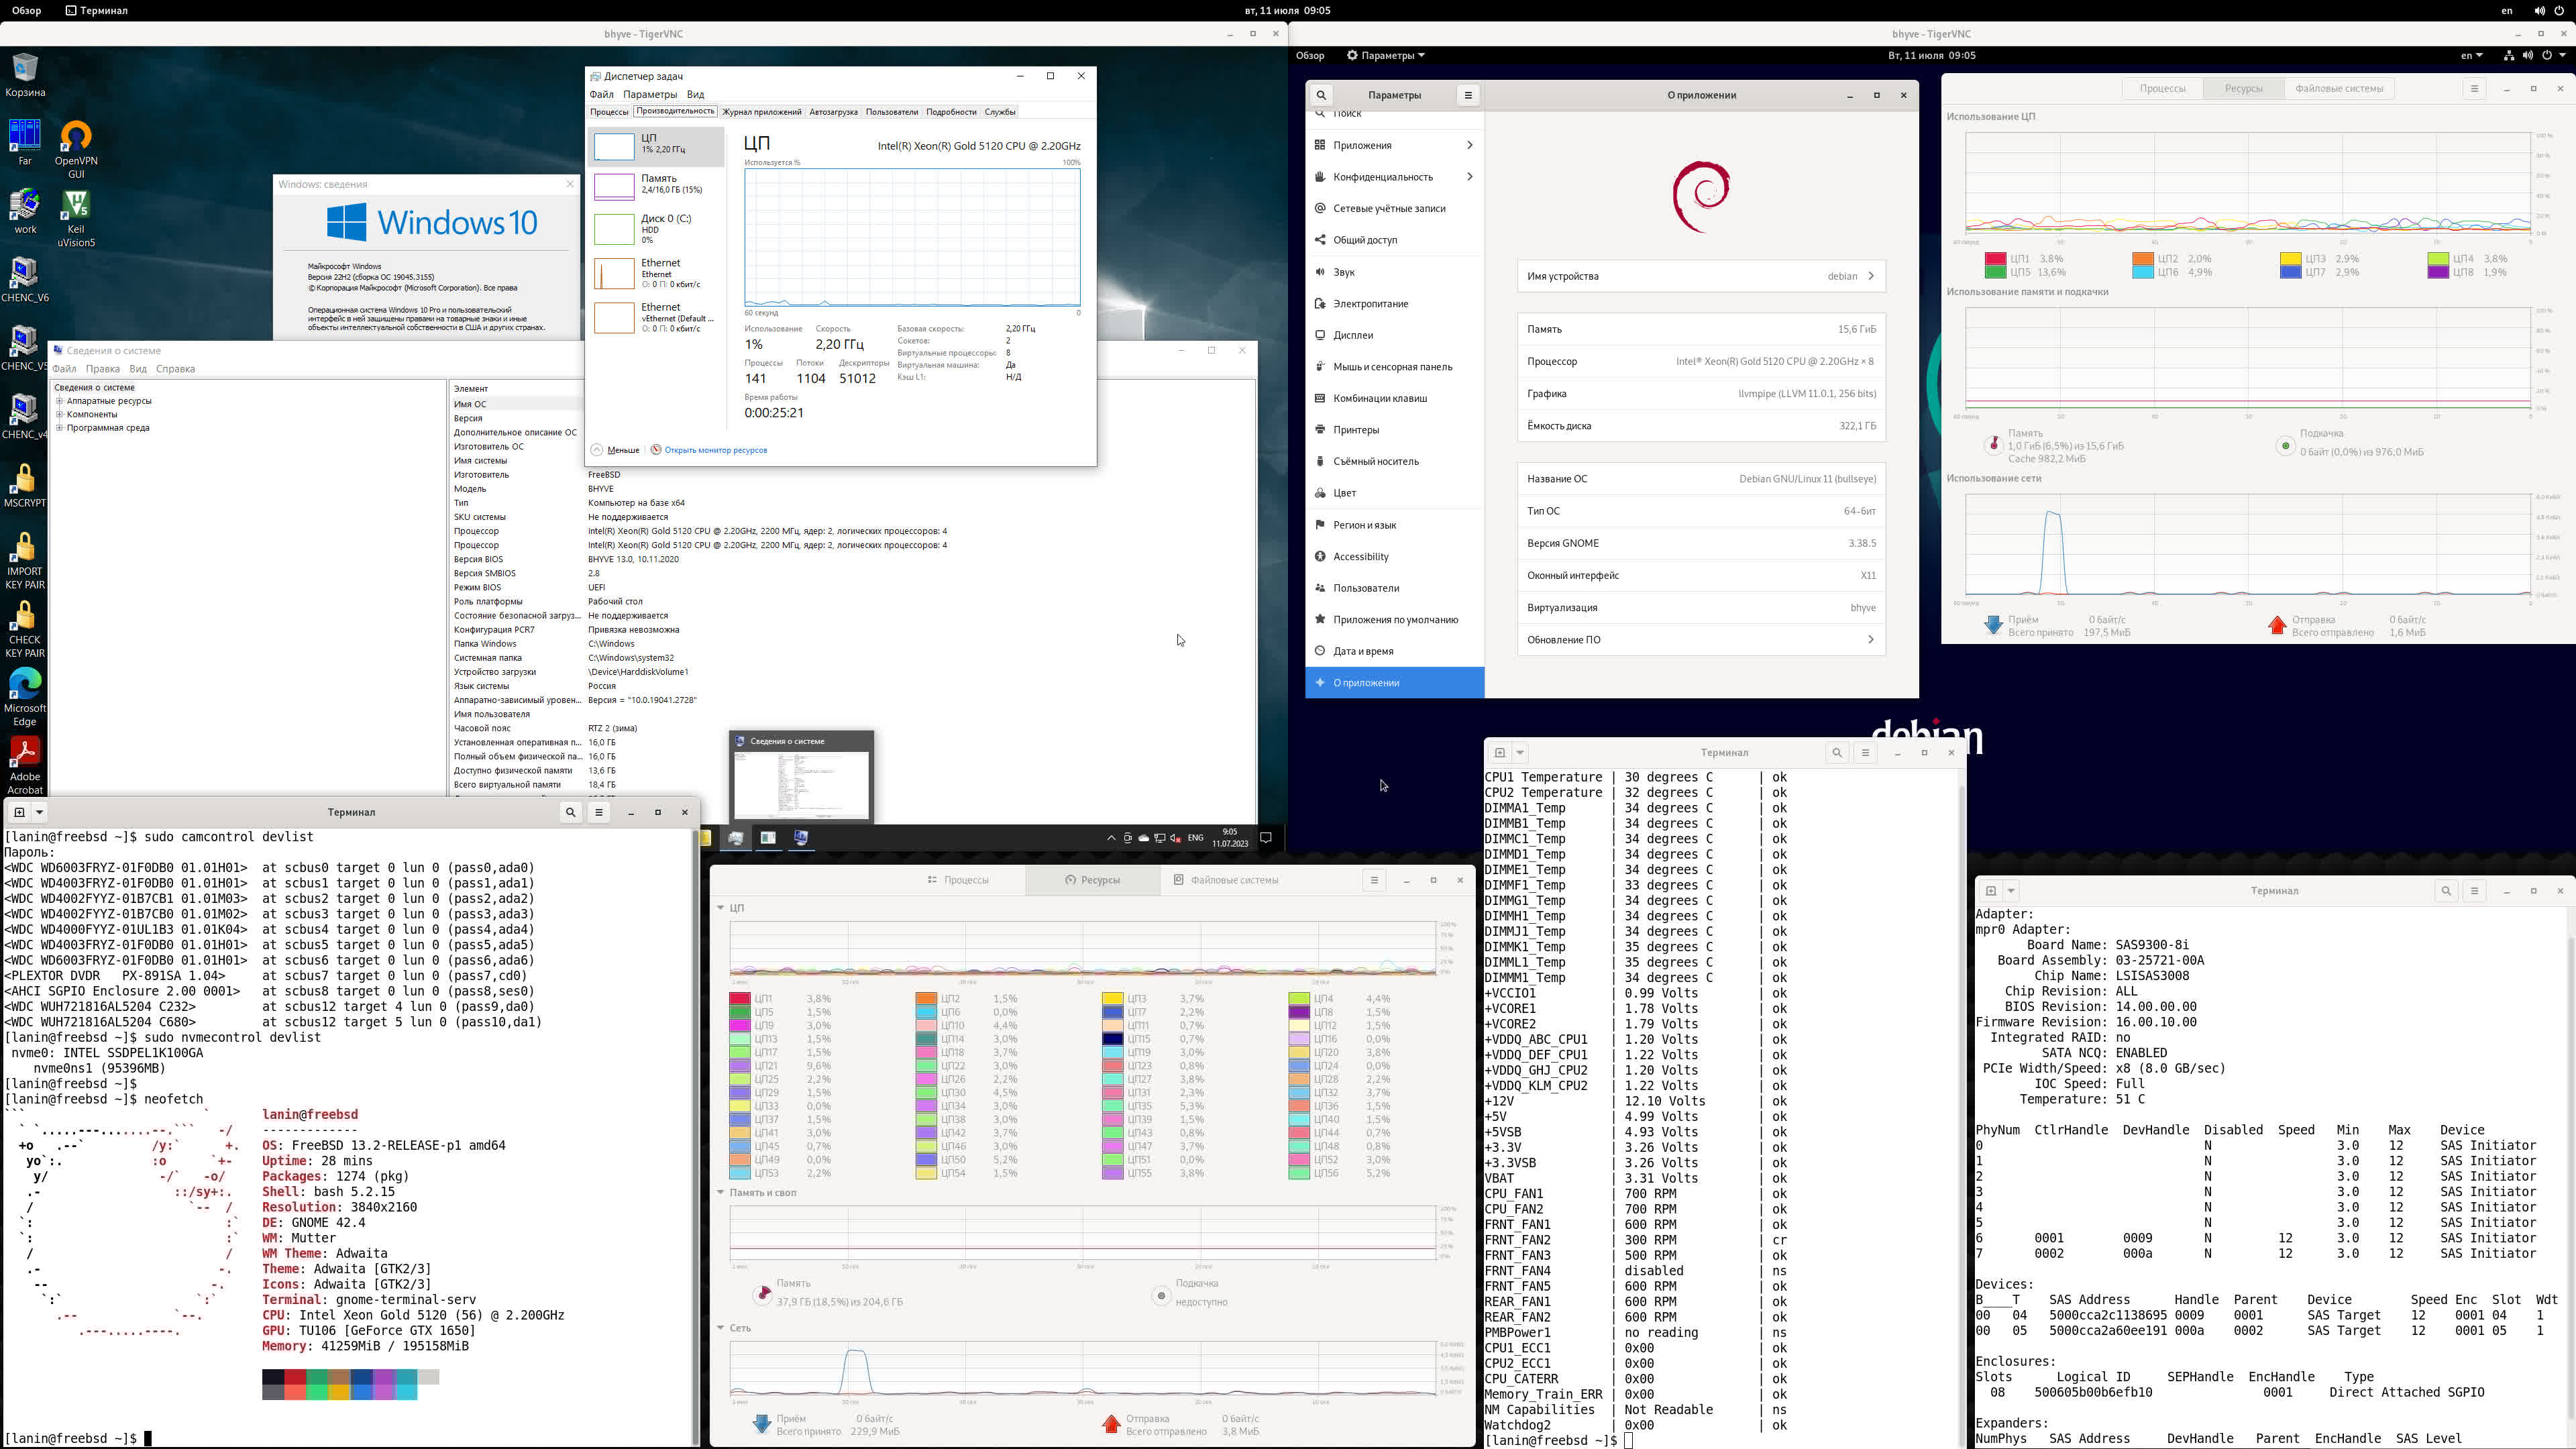Click Открыть монитор ресурсов link
This screenshot has width=2576, height=1449.
[715, 450]
